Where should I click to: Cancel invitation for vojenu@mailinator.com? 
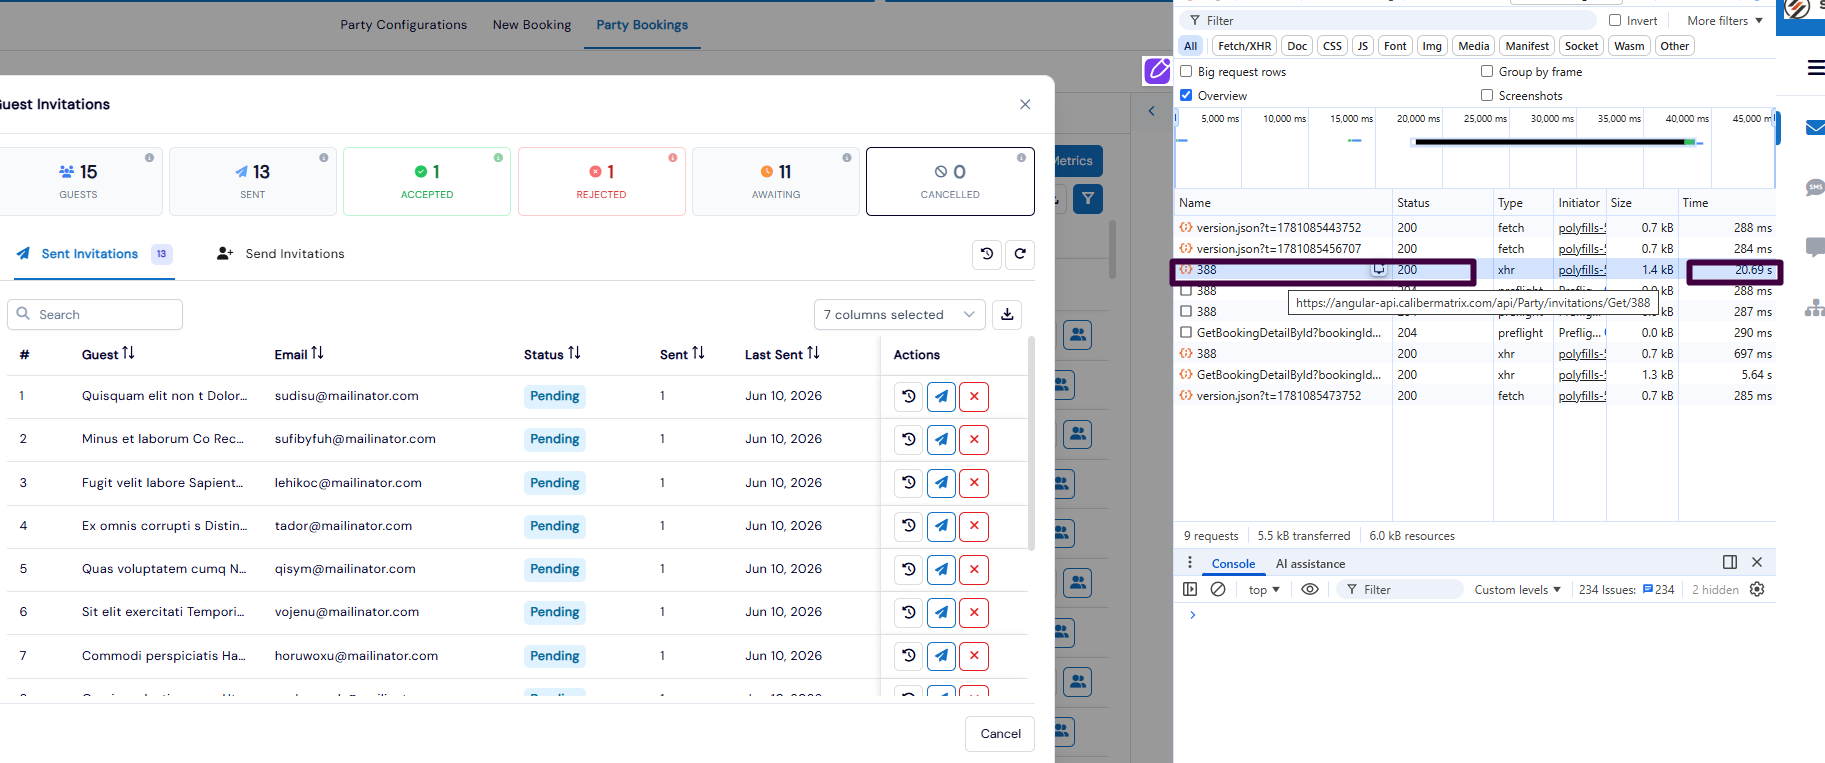coord(974,613)
